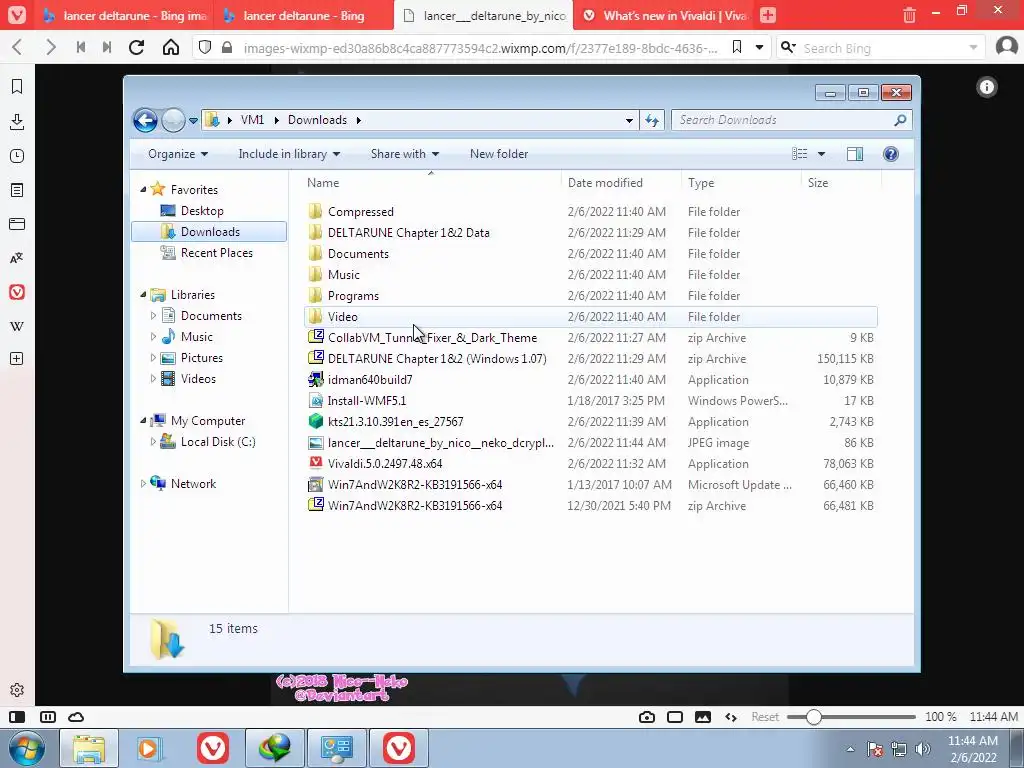The width and height of the screenshot is (1024, 768).
Task: Open History panel clock icon
Action: click(x=17, y=156)
